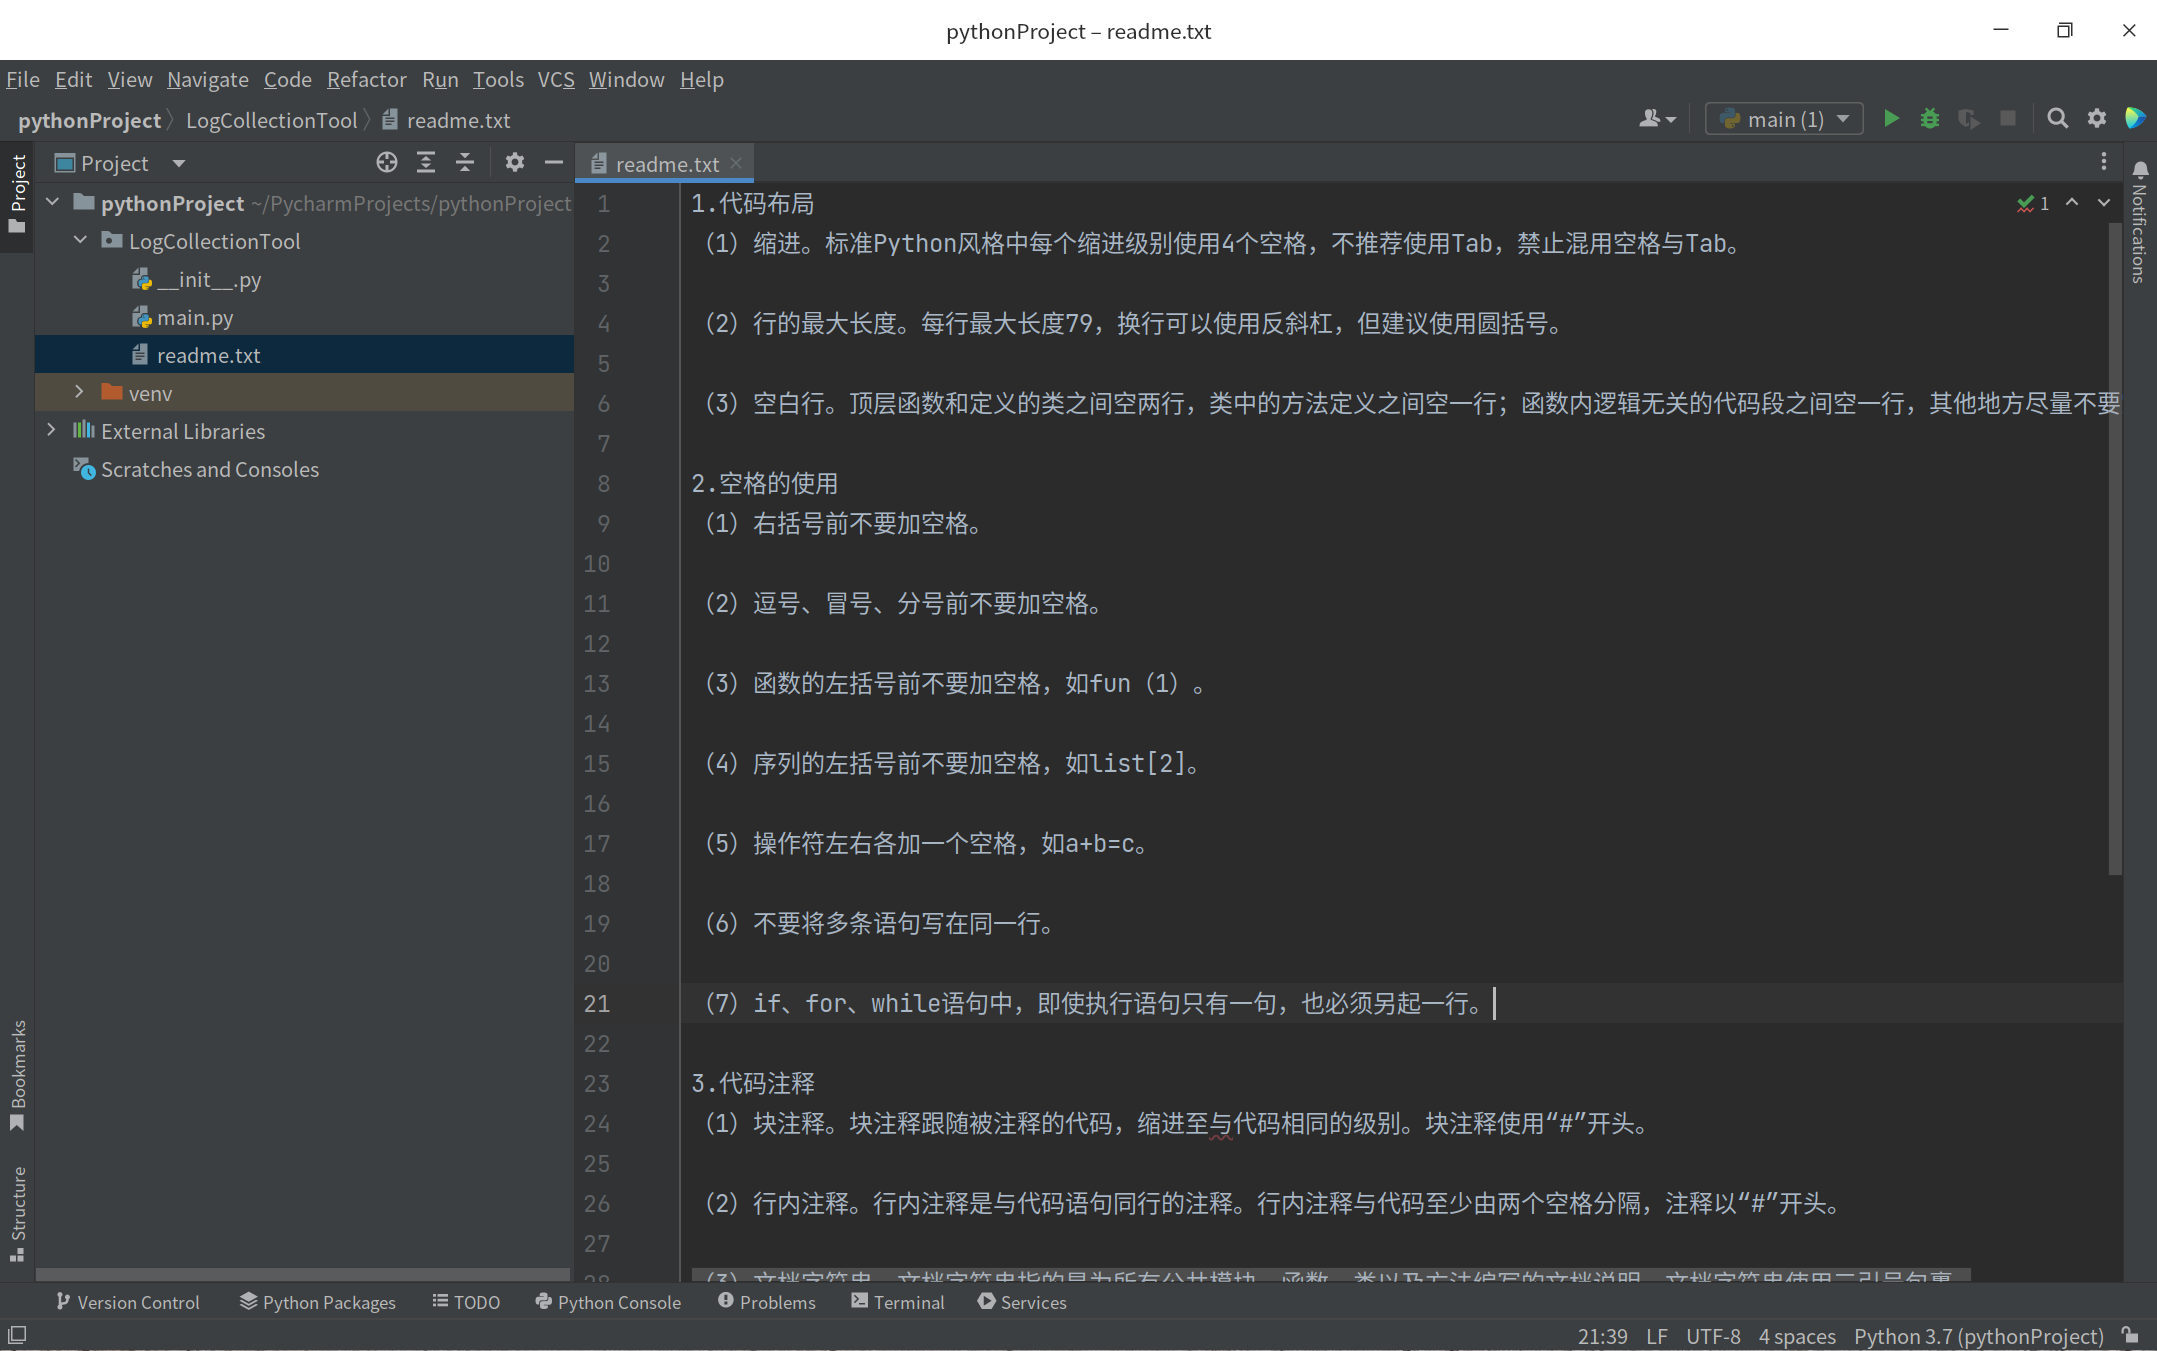Hide the Project panel with minus icon
The width and height of the screenshot is (2157, 1351).
(x=553, y=163)
